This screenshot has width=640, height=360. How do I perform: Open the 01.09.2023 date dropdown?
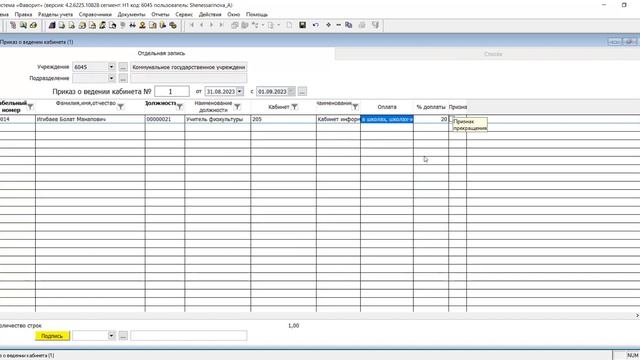click(291, 91)
